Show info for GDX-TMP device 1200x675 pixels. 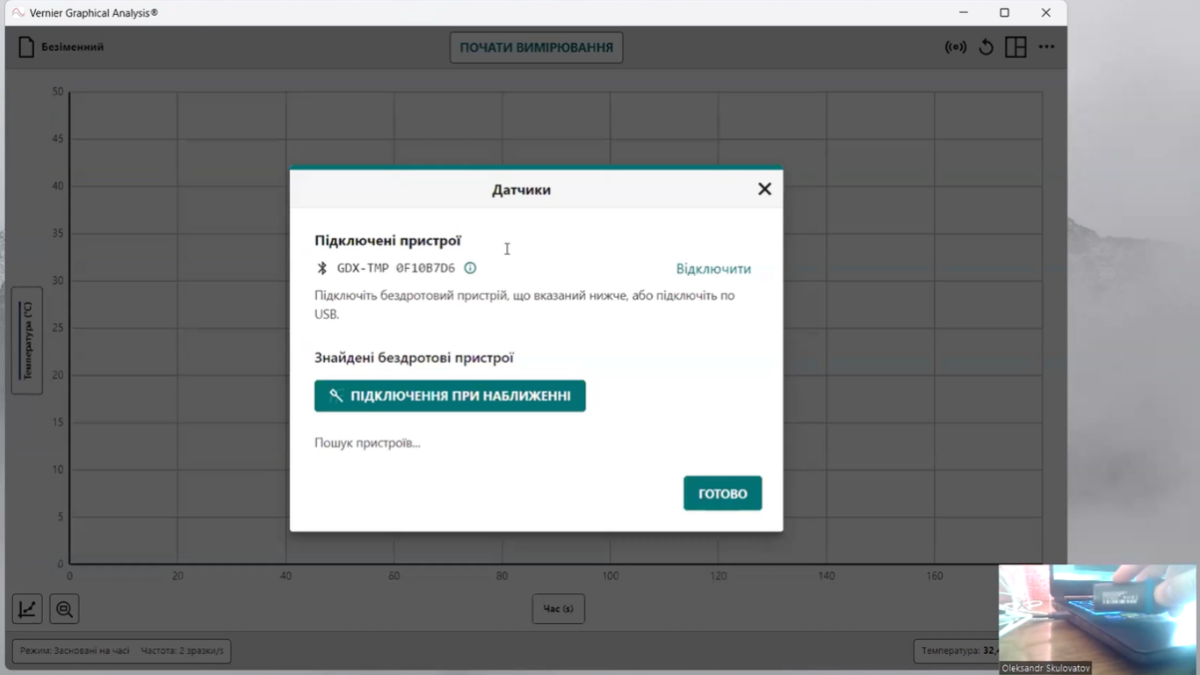470,268
